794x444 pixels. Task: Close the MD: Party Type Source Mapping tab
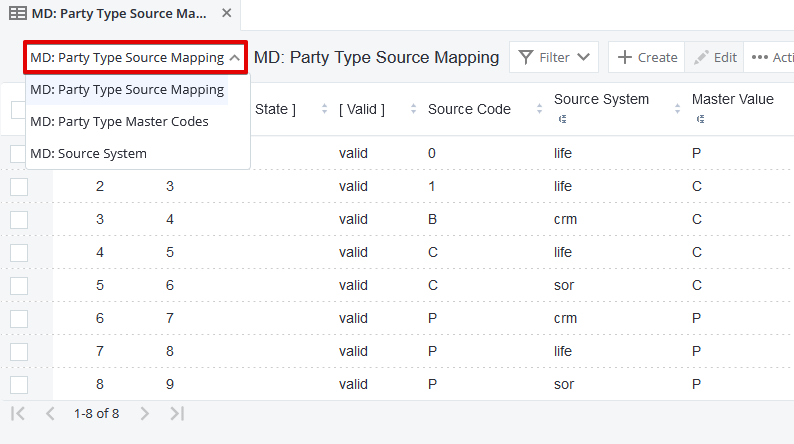click(x=226, y=14)
